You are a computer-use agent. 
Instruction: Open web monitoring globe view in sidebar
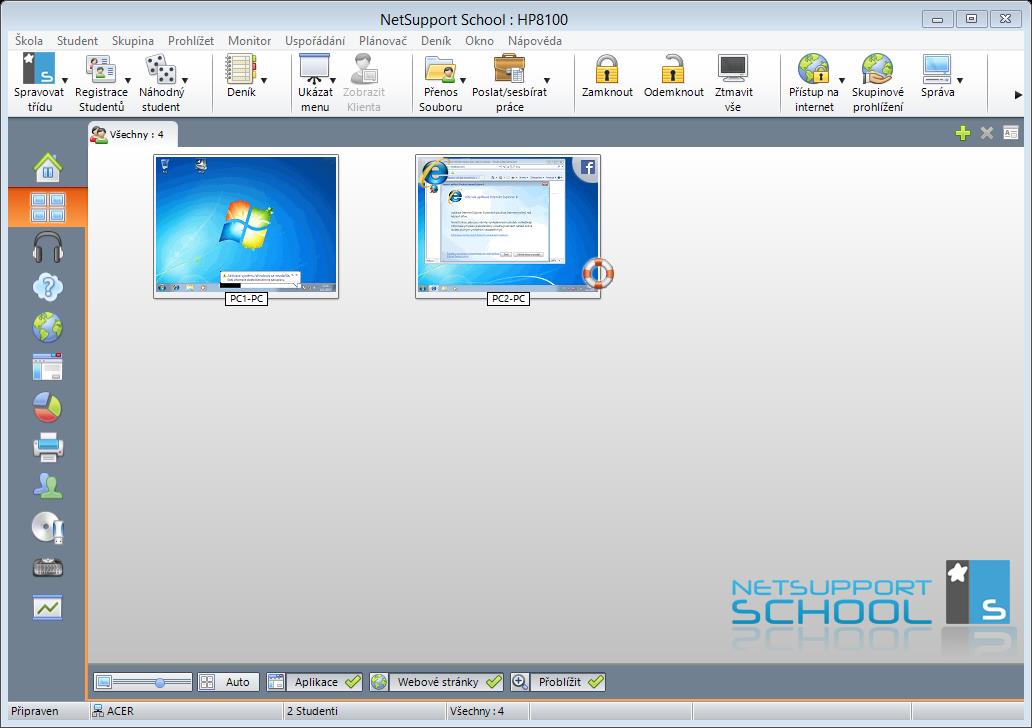48,327
